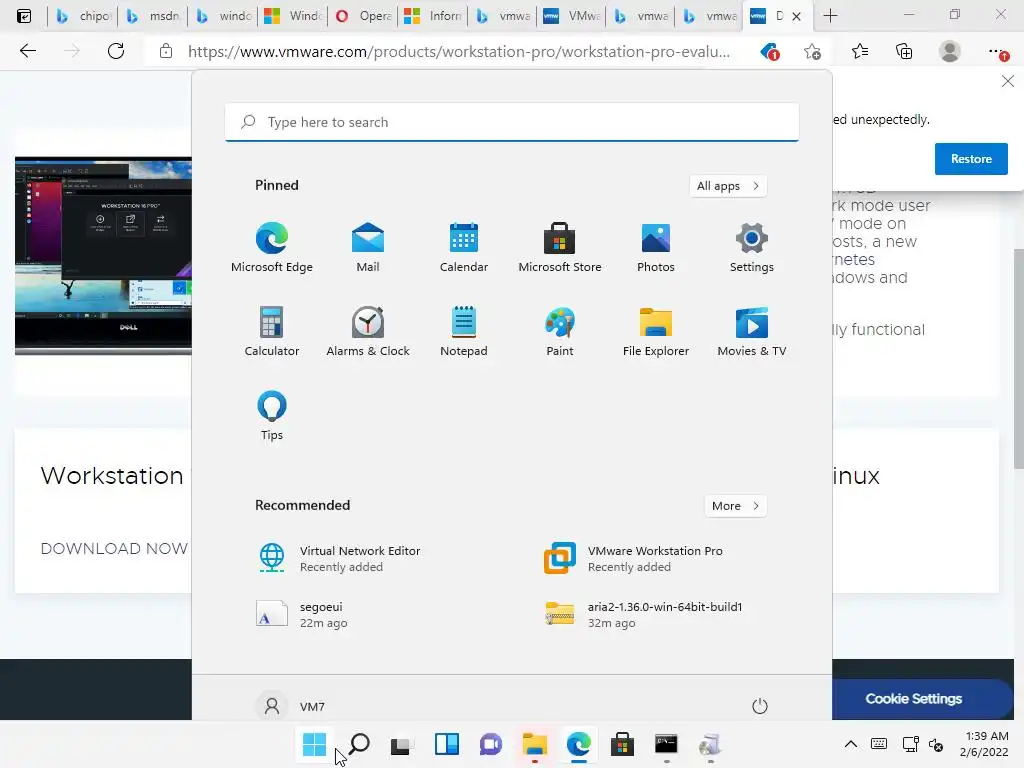The width and height of the screenshot is (1024, 768).
Task: Click the Workstation laptop screenshot image
Action: tap(103, 255)
